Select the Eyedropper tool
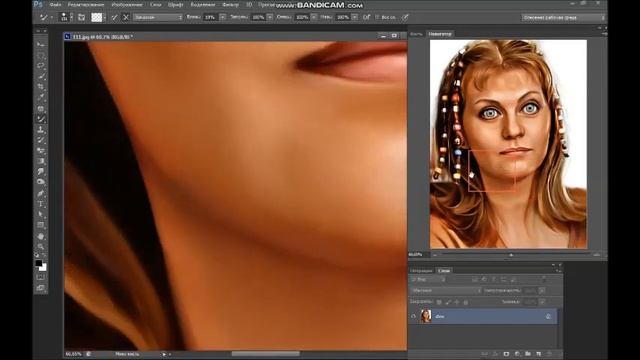This screenshot has height=360, width=640. pyautogui.click(x=41, y=97)
